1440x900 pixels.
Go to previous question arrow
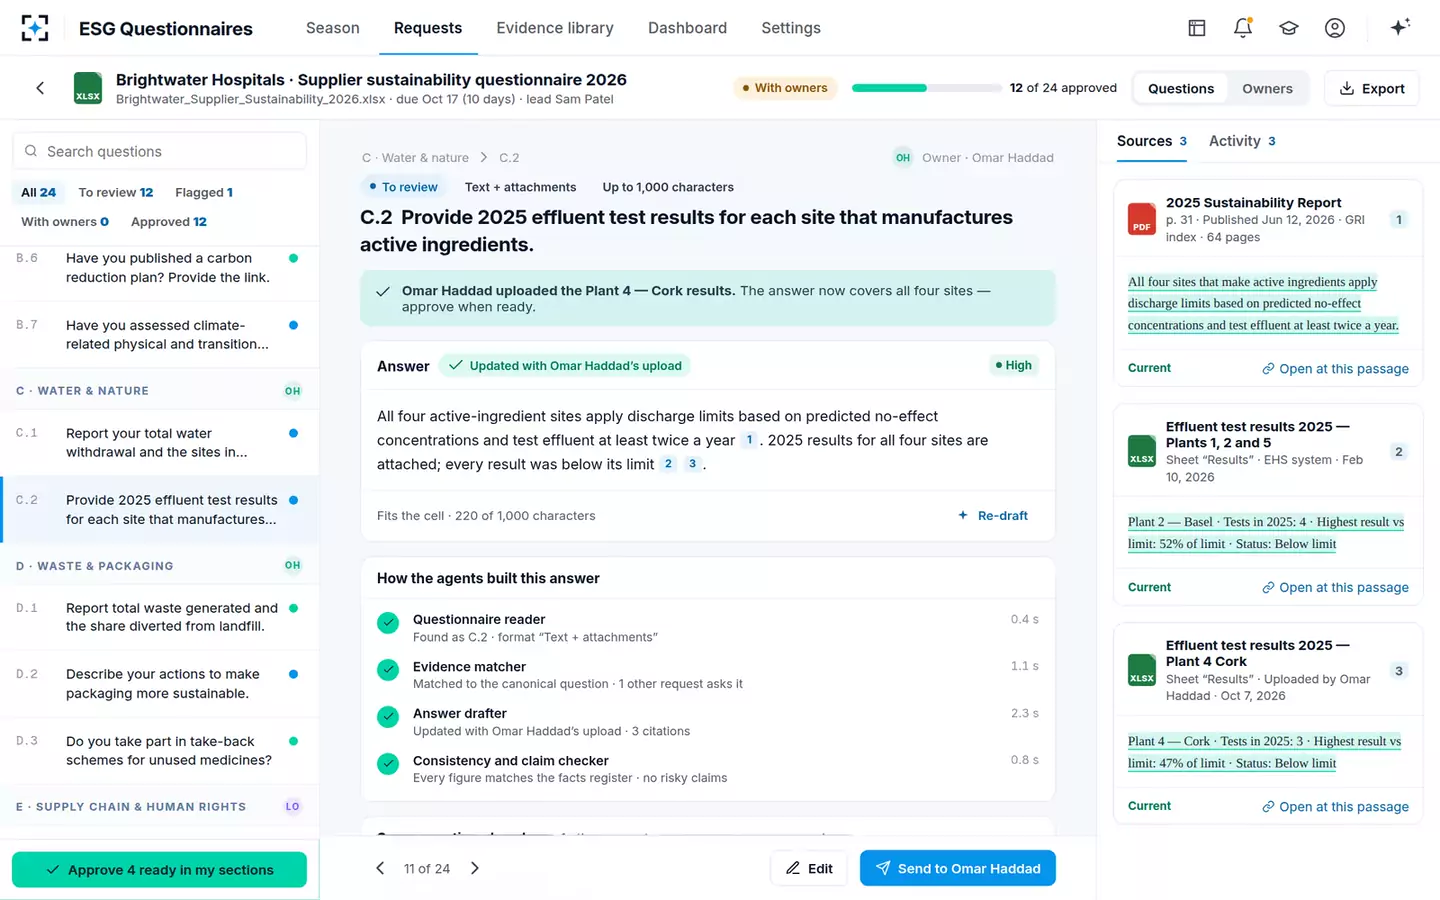pyautogui.click(x=380, y=868)
